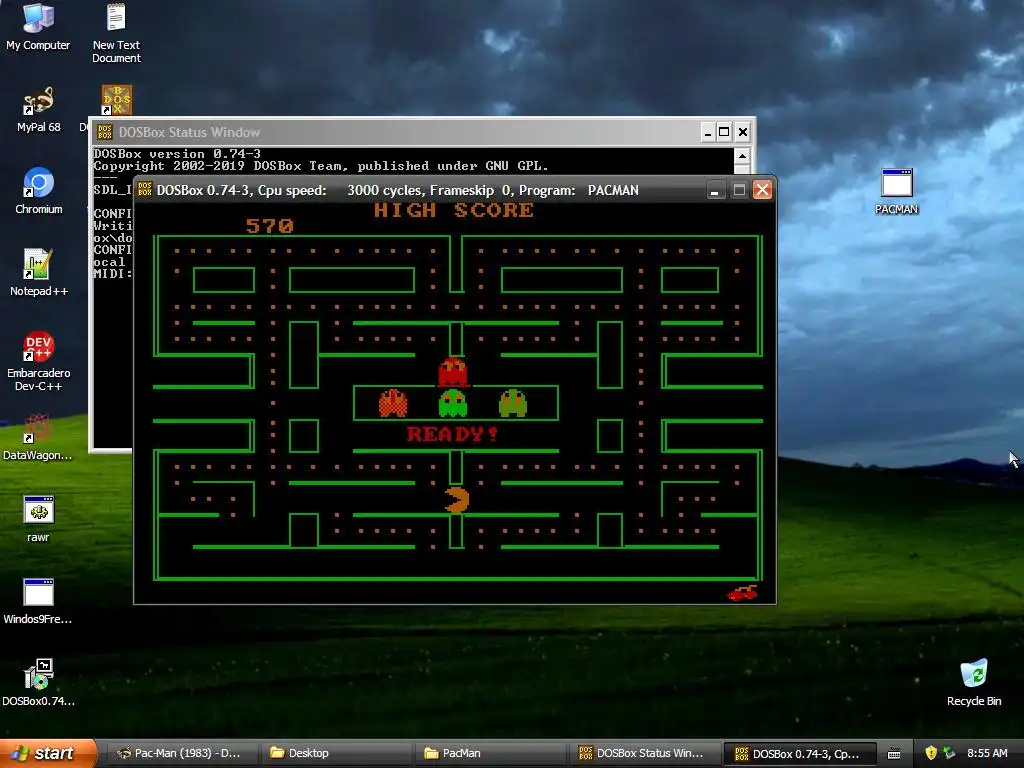Image resolution: width=1024 pixels, height=768 pixels.
Task: Click the orange Pac-Man character
Action: tap(456, 500)
